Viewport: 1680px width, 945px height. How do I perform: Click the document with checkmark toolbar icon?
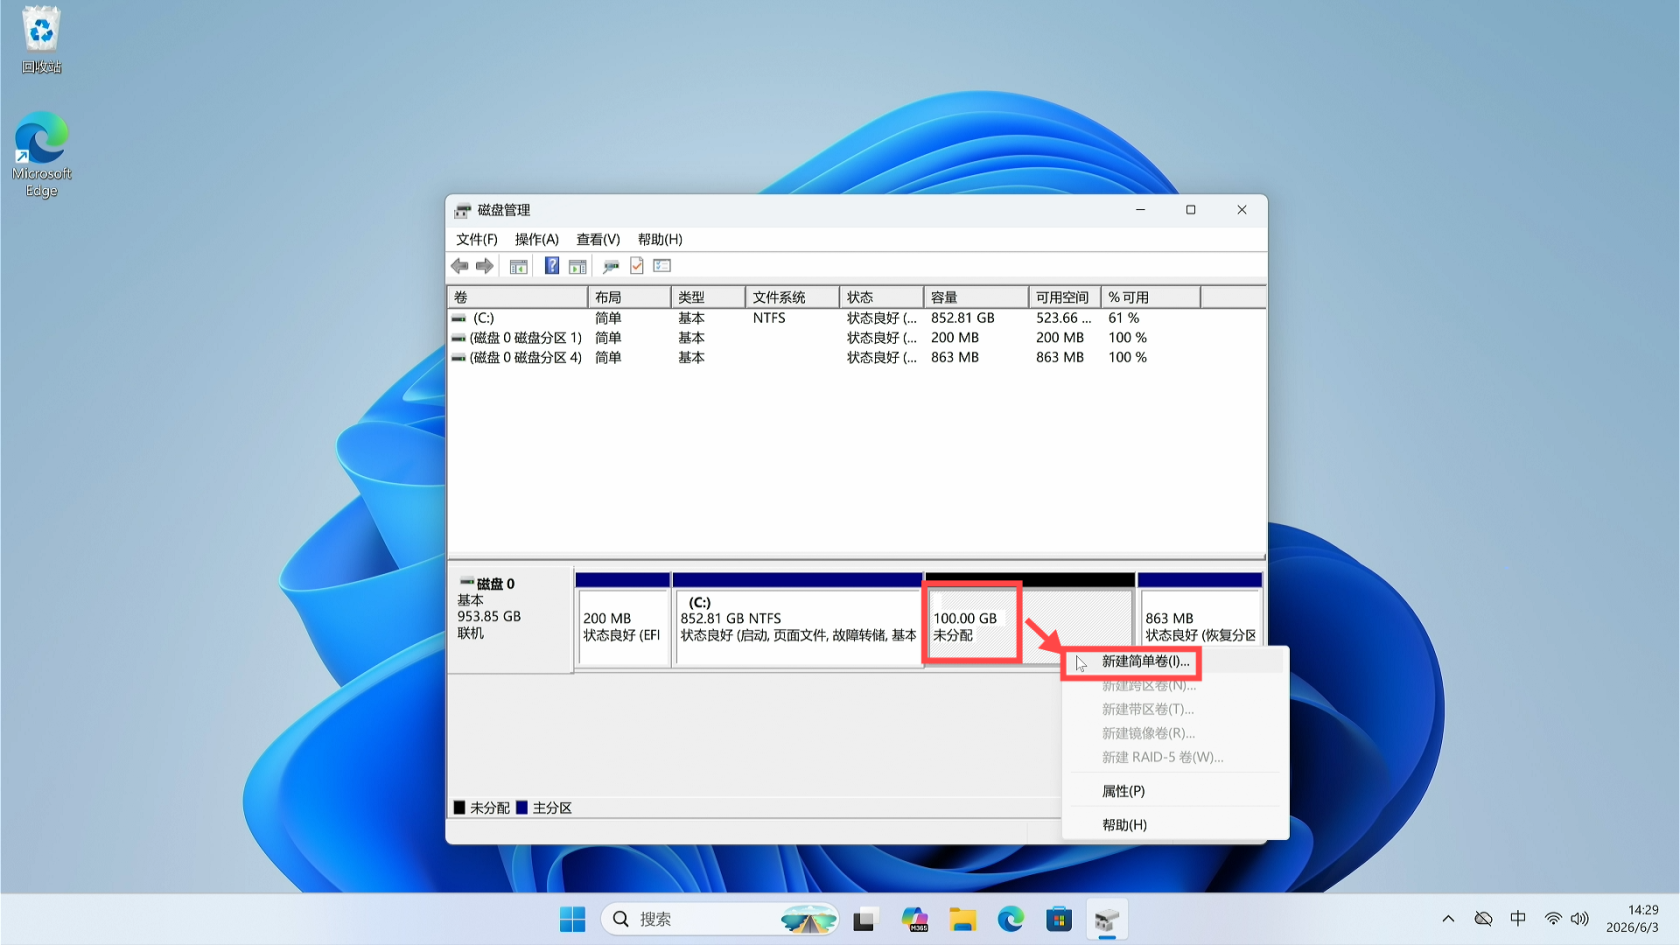pyautogui.click(x=637, y=266)
